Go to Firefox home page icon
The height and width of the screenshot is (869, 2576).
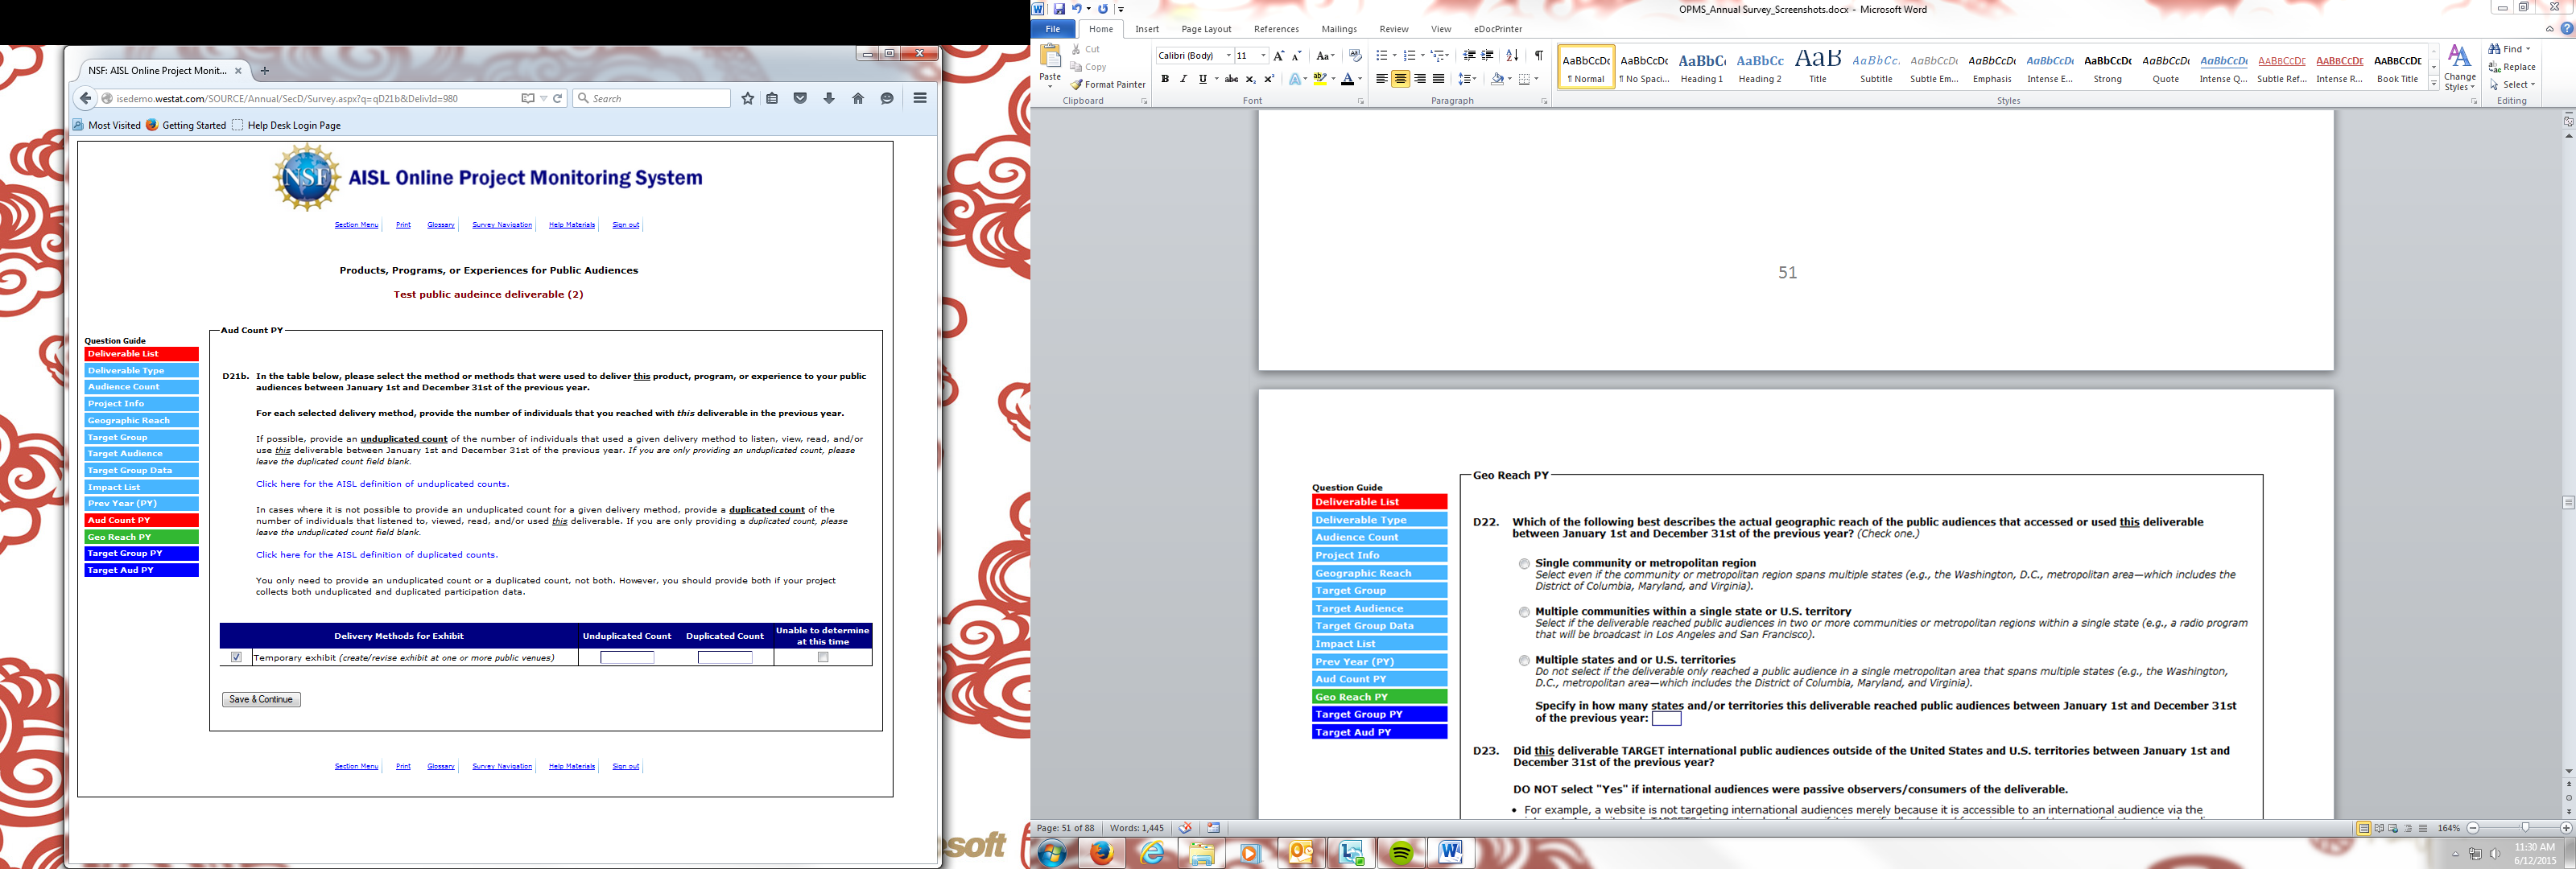(857, 98)
